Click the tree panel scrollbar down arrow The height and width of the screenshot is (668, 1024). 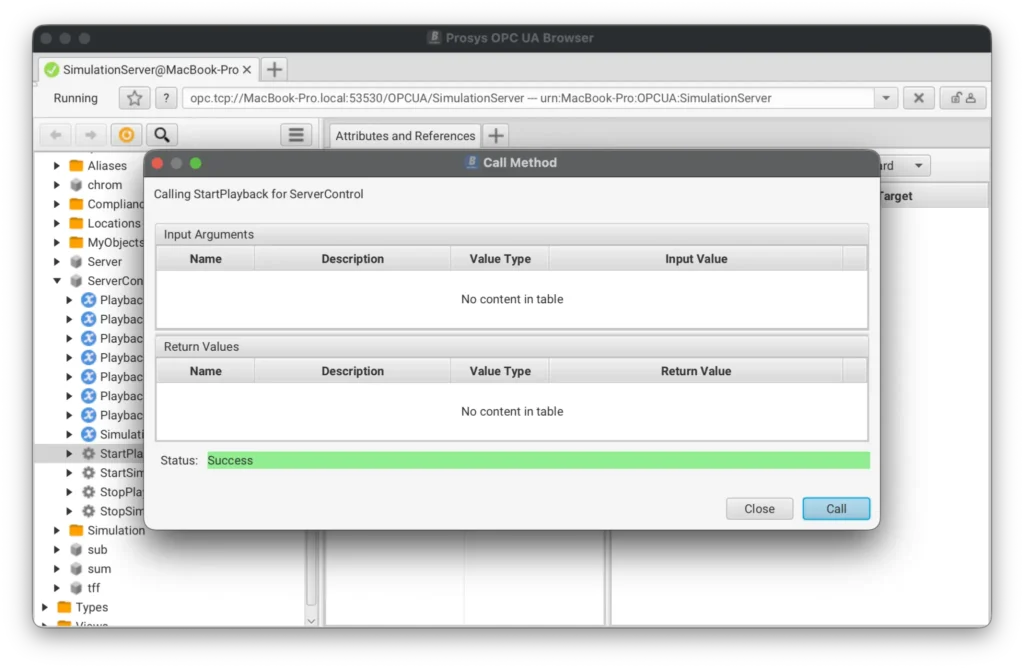point(311,621)
